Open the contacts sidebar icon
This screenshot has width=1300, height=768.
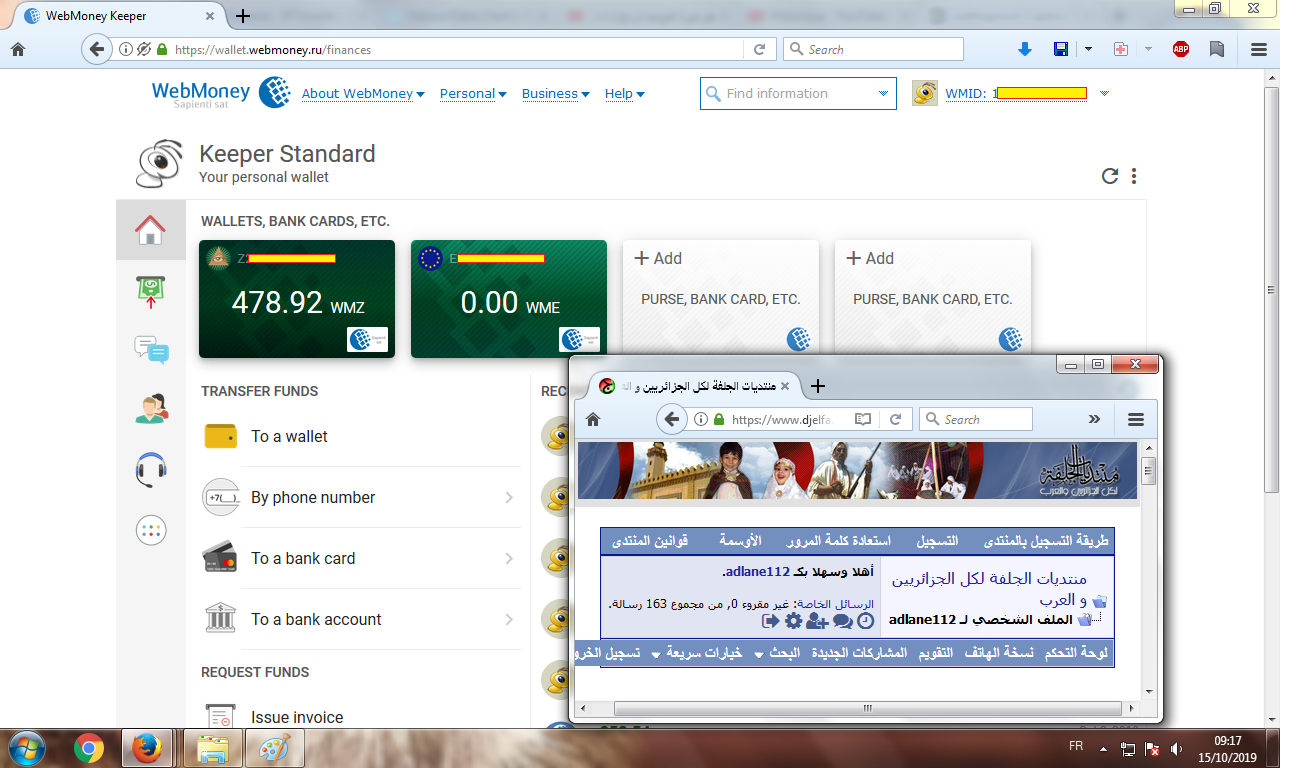point(151,409)
